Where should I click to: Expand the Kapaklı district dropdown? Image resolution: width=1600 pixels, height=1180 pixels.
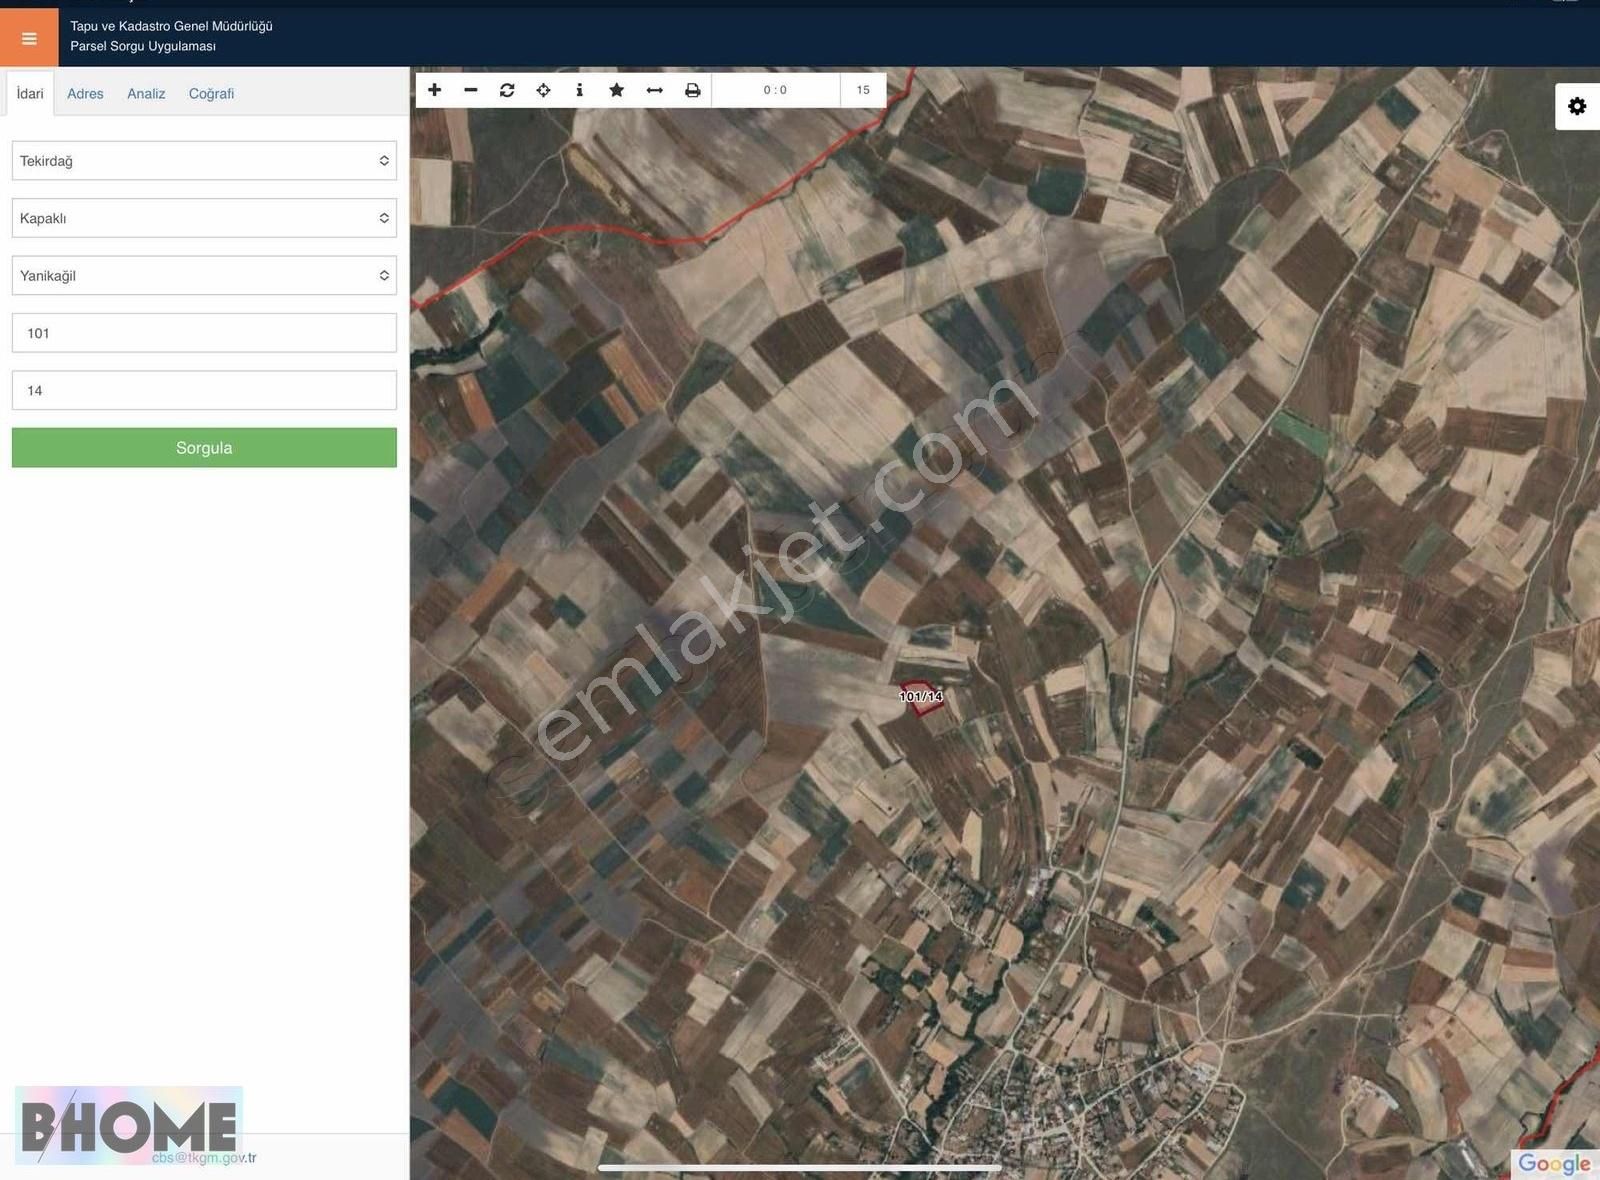[x=204, y=218]
